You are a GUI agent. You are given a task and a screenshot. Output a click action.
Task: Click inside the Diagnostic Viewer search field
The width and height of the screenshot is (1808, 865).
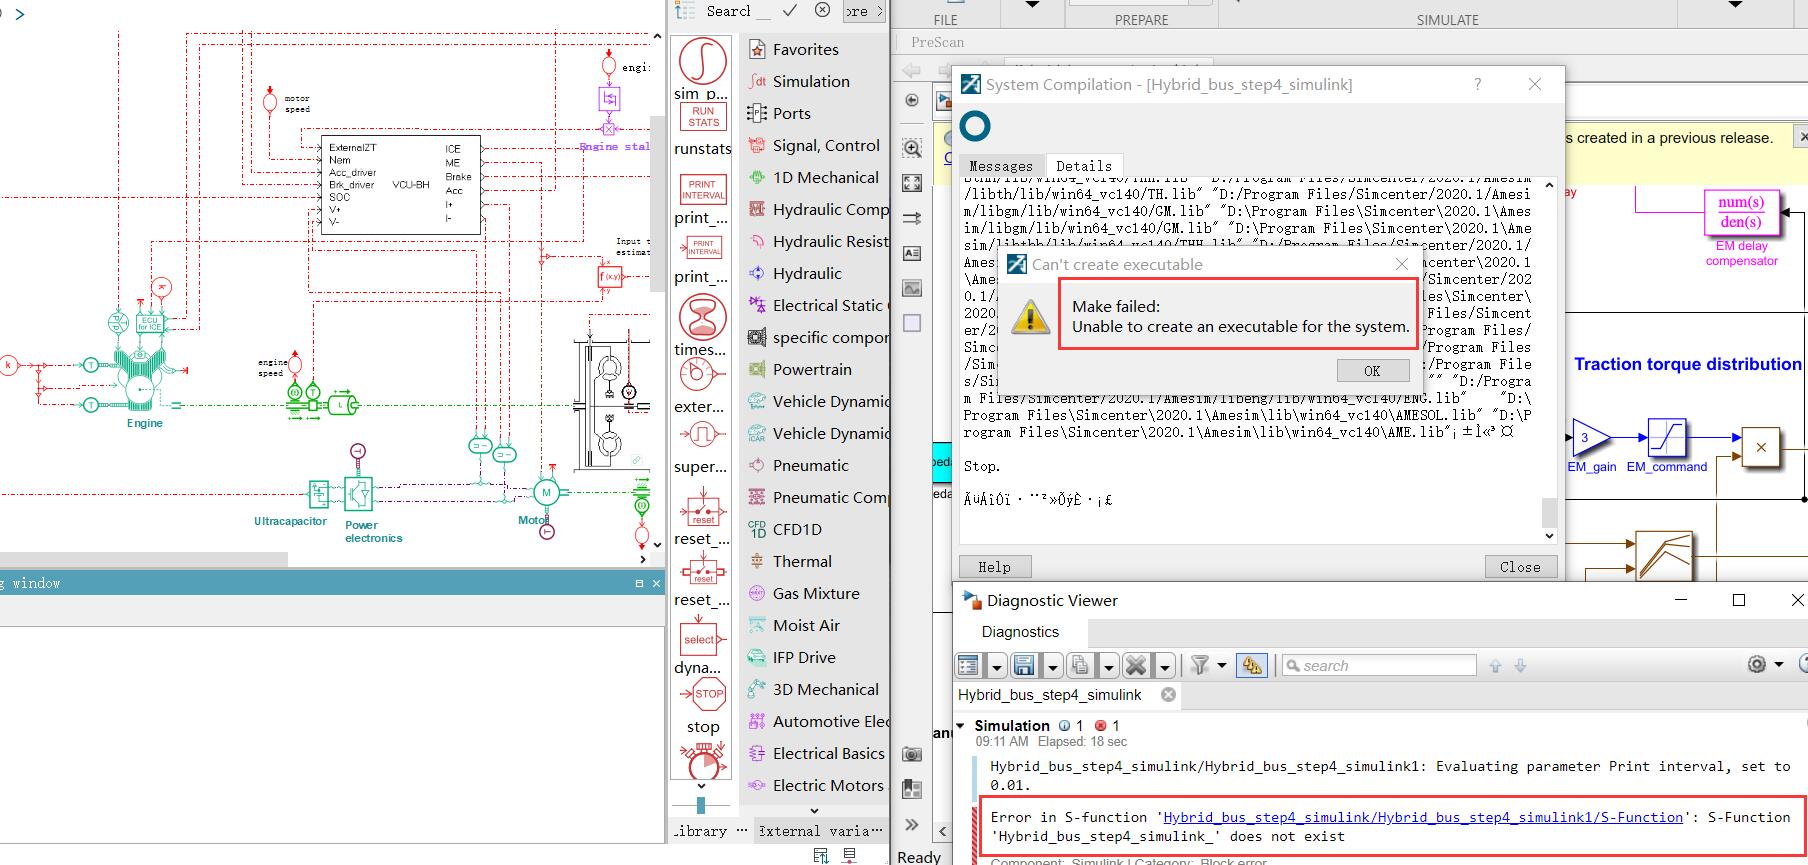point(1379,666)
